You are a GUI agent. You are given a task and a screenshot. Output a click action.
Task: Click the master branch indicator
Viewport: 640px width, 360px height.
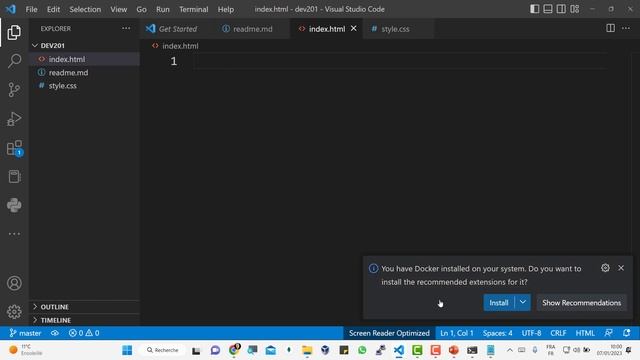click(x=25, y=333)
